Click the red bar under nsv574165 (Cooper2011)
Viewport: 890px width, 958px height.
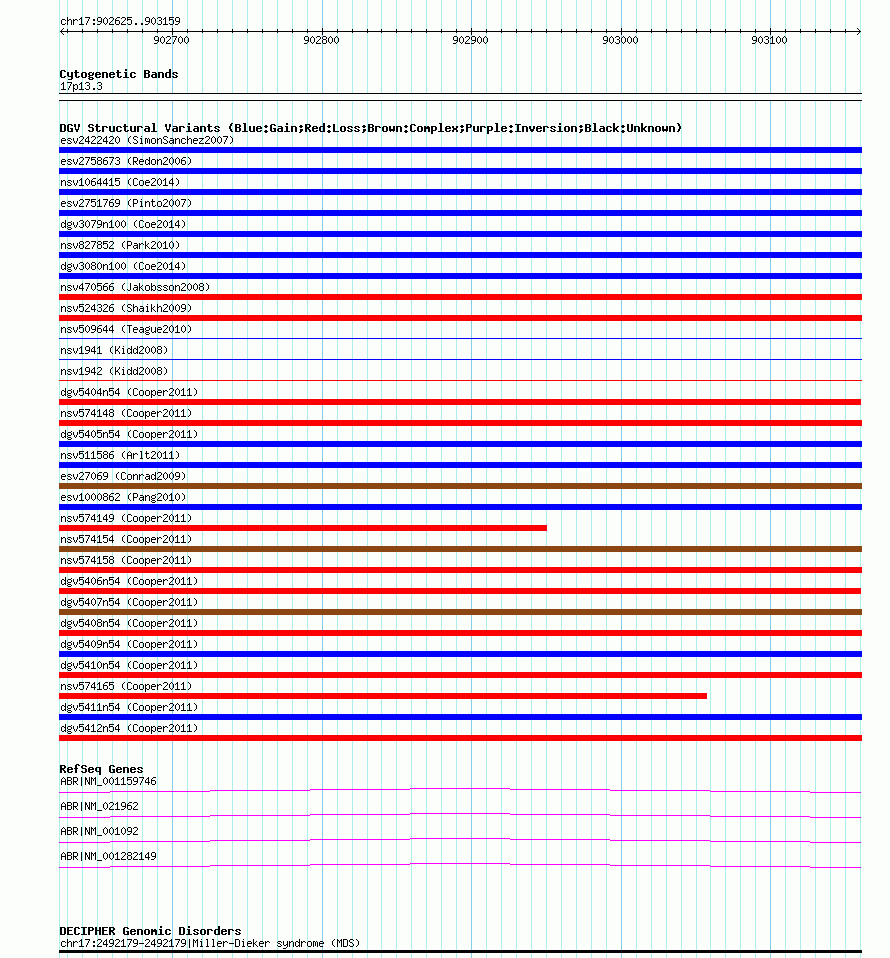[383, 696]
